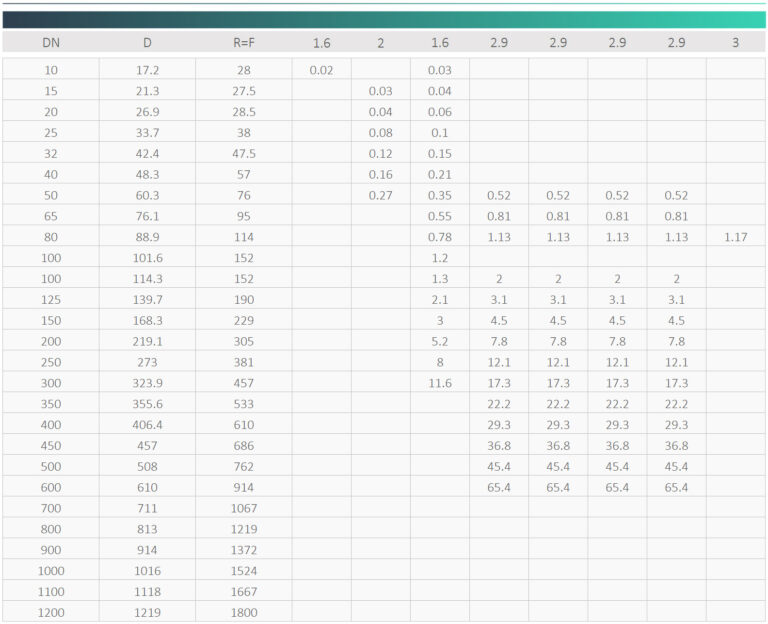Click the 5.2 cell in the DN 200 row

click(x=440, y=341)
